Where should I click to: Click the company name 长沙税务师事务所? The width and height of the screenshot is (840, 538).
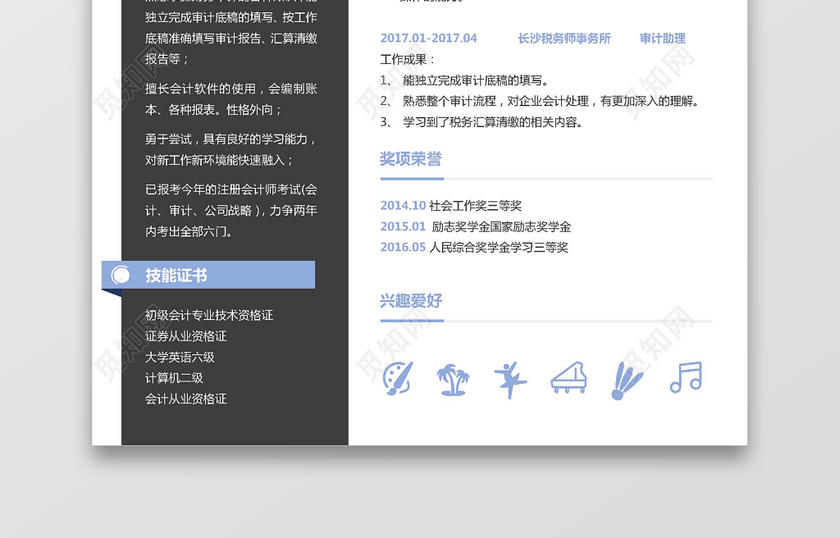[564, 39]
